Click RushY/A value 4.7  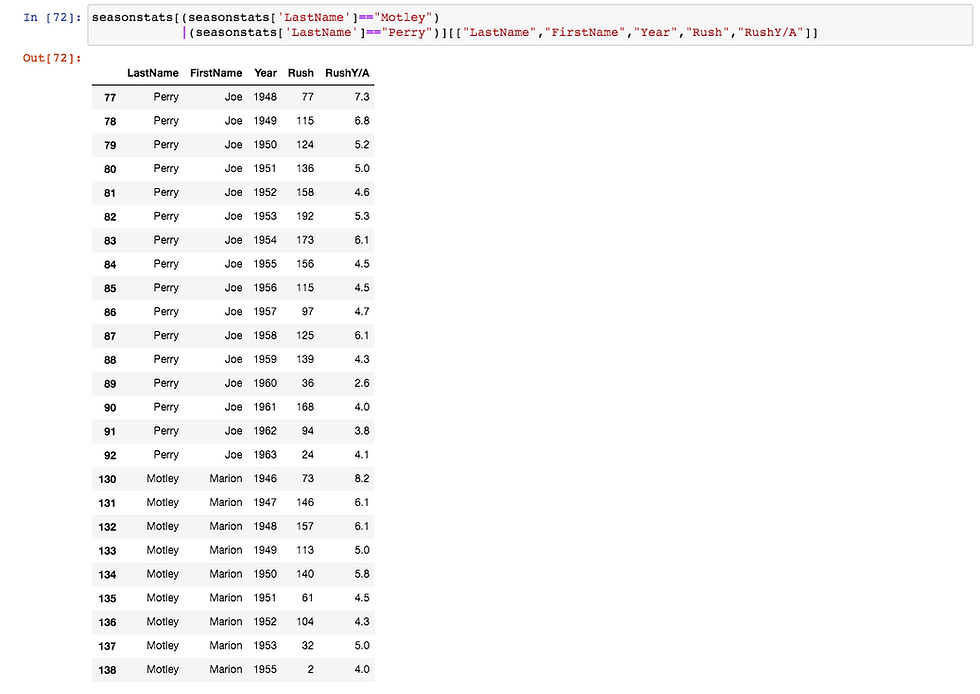(362, 311)
